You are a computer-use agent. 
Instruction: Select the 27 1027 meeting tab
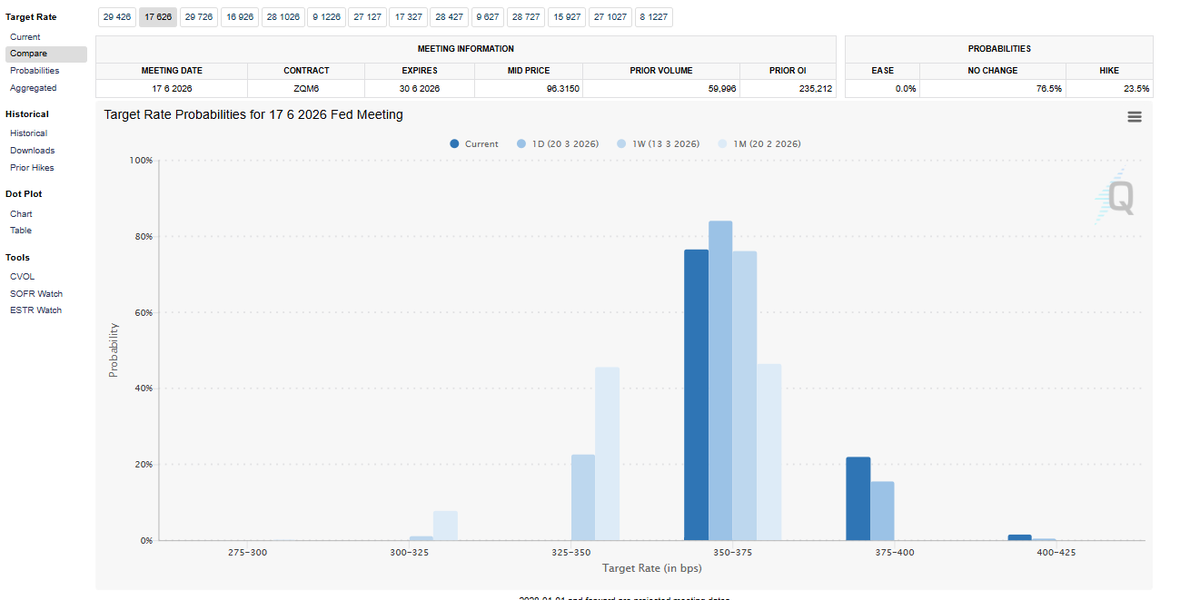coord(611,17)
